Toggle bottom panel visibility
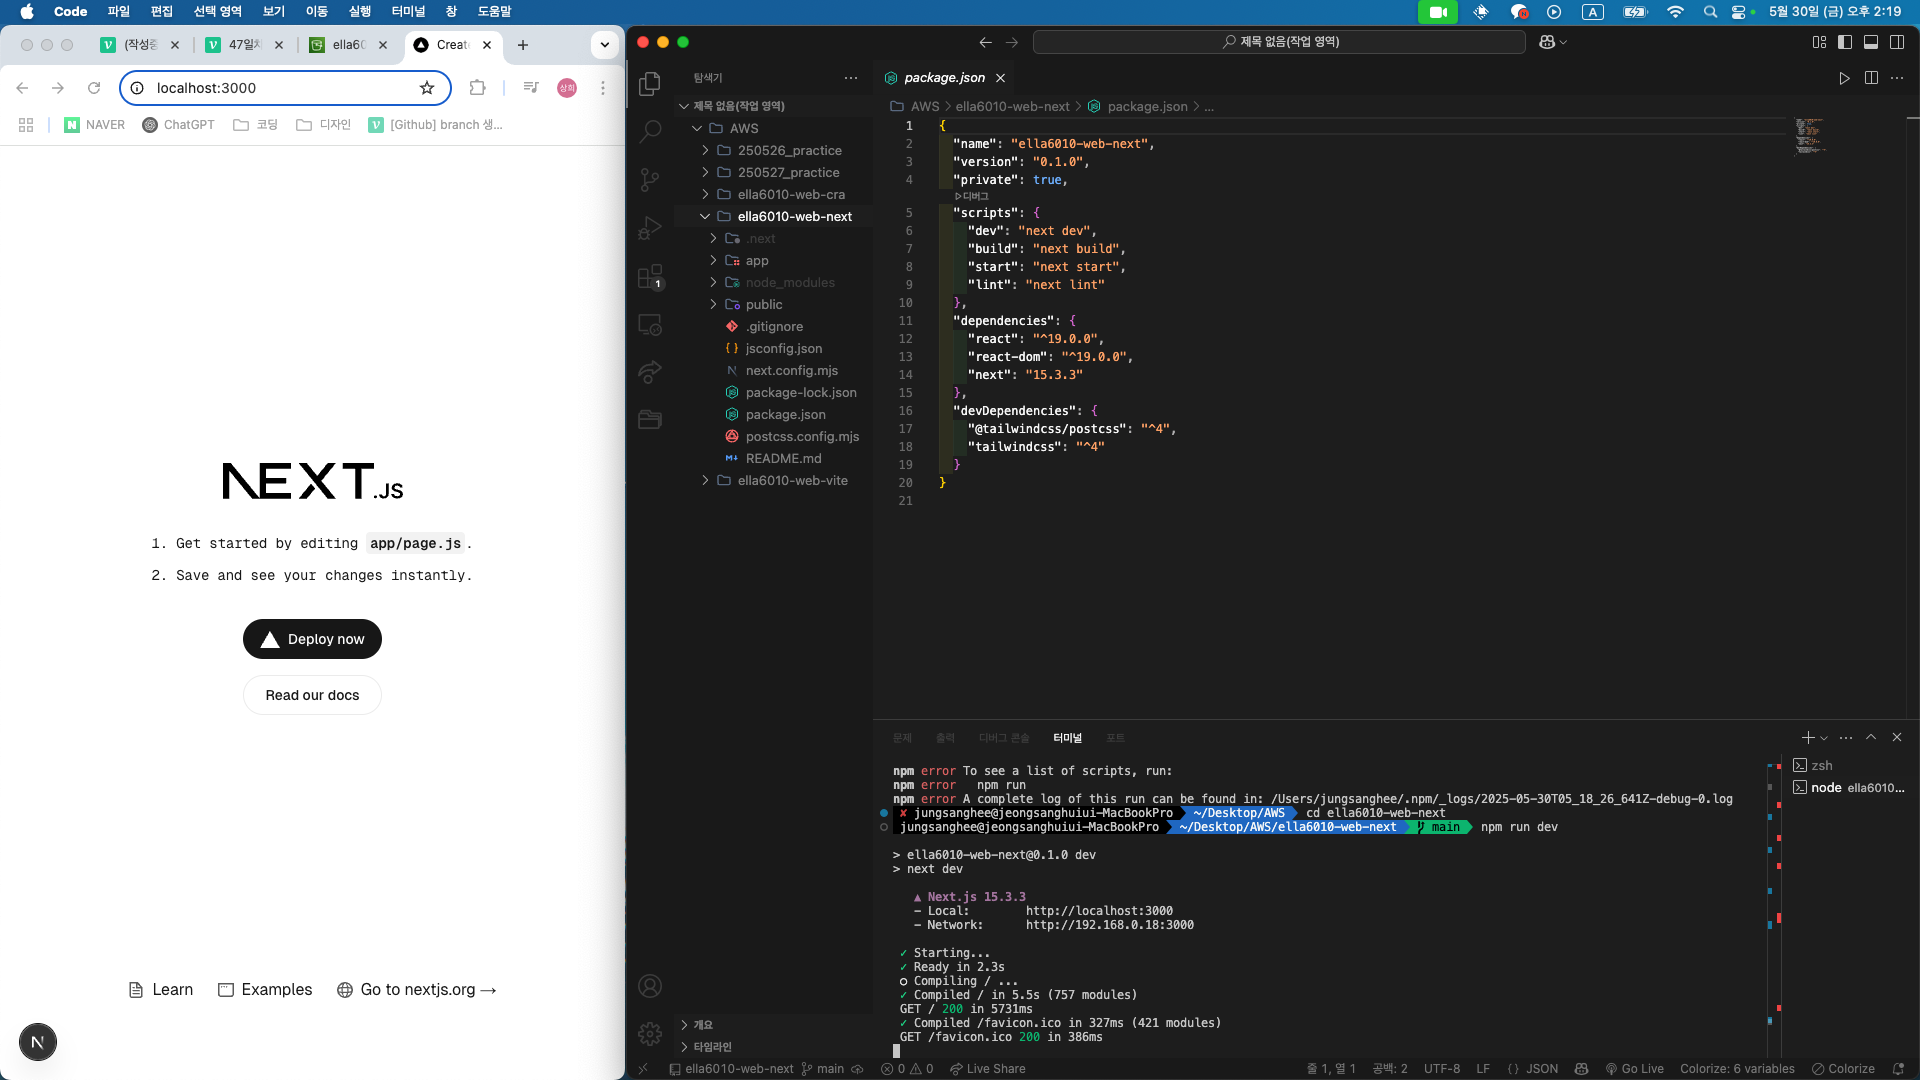Viewport: 1920px width, 1080px height. tap(1871, 42)
